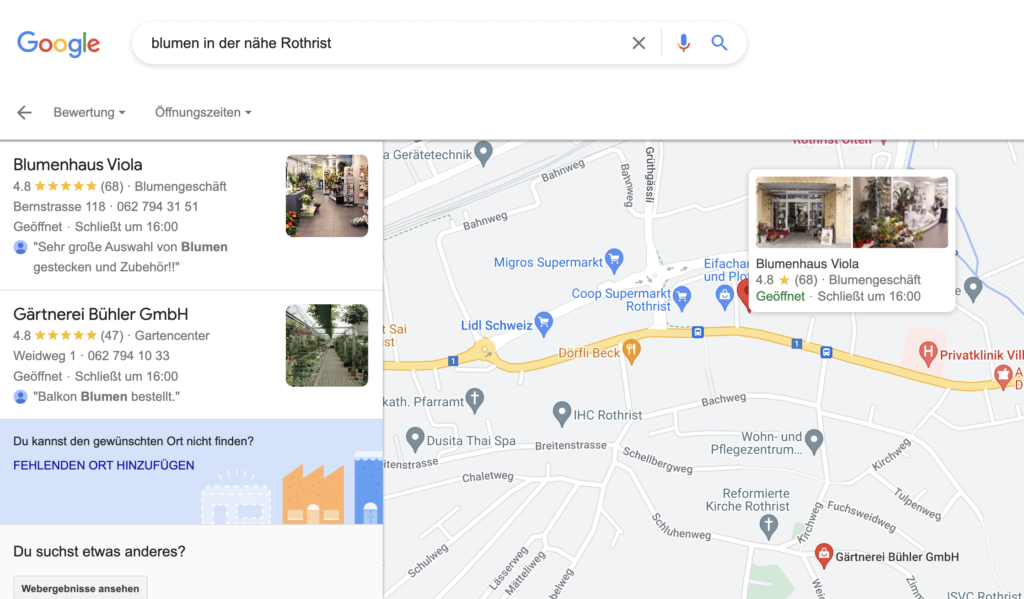Open flower display photo in map popup
1024x599 pixels.
tap(901, 212)
